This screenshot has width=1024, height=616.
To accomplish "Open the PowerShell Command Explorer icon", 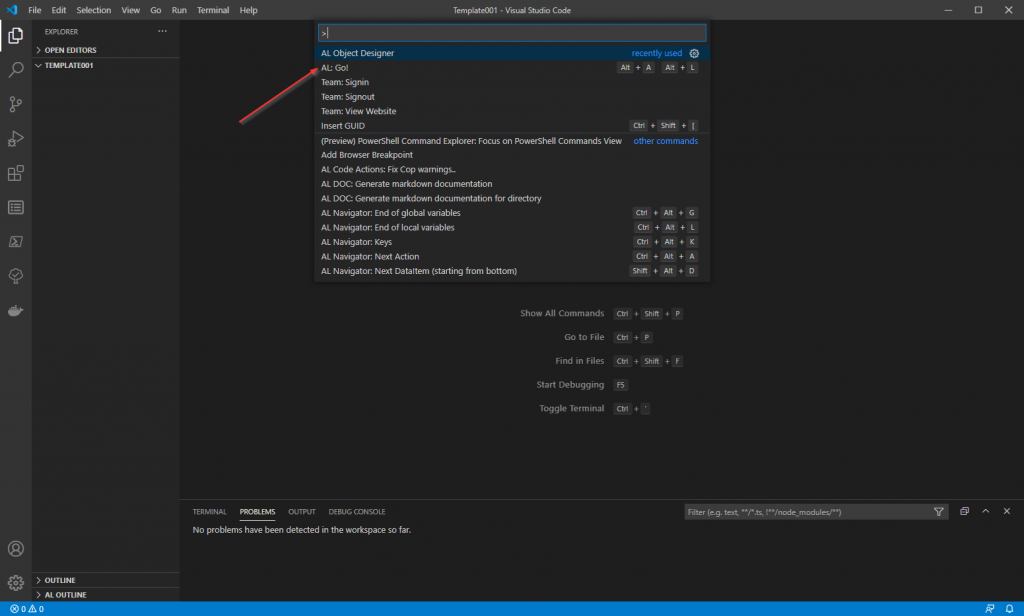I will pos(16,242).
